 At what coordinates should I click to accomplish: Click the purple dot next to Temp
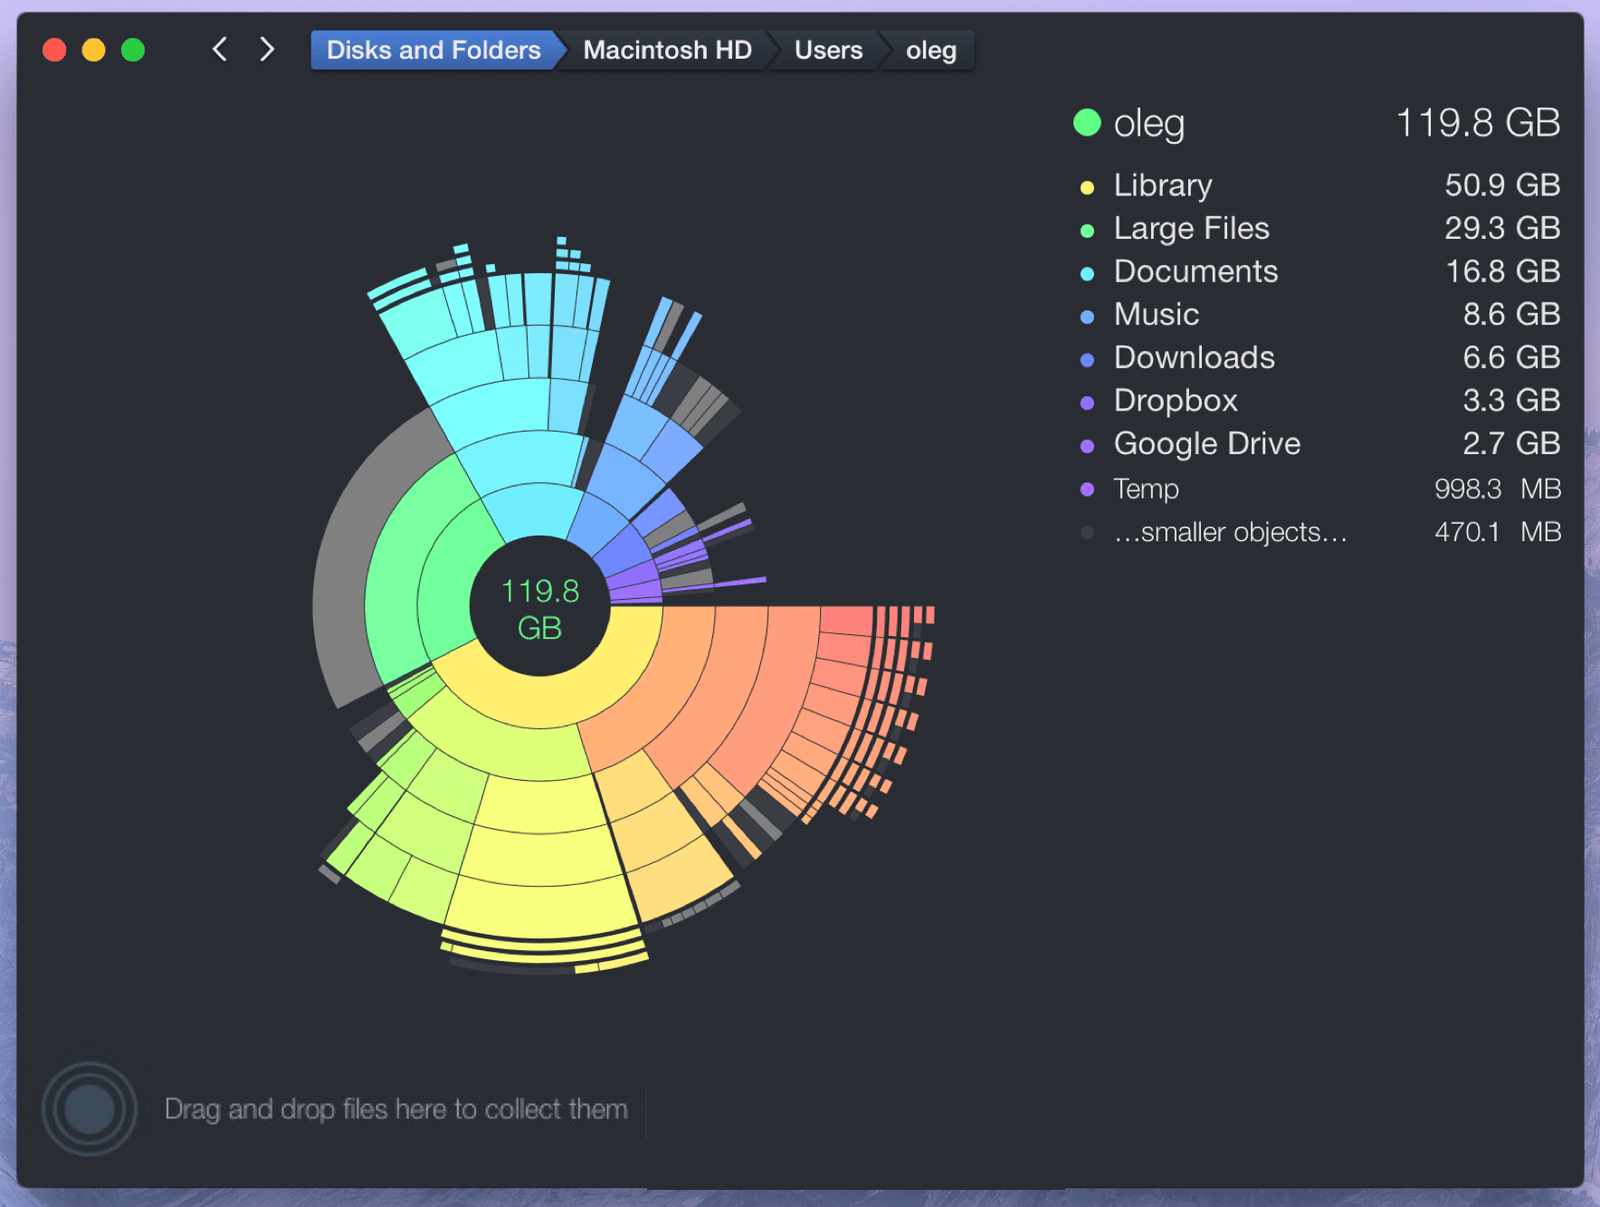(x=1087, y=489)
